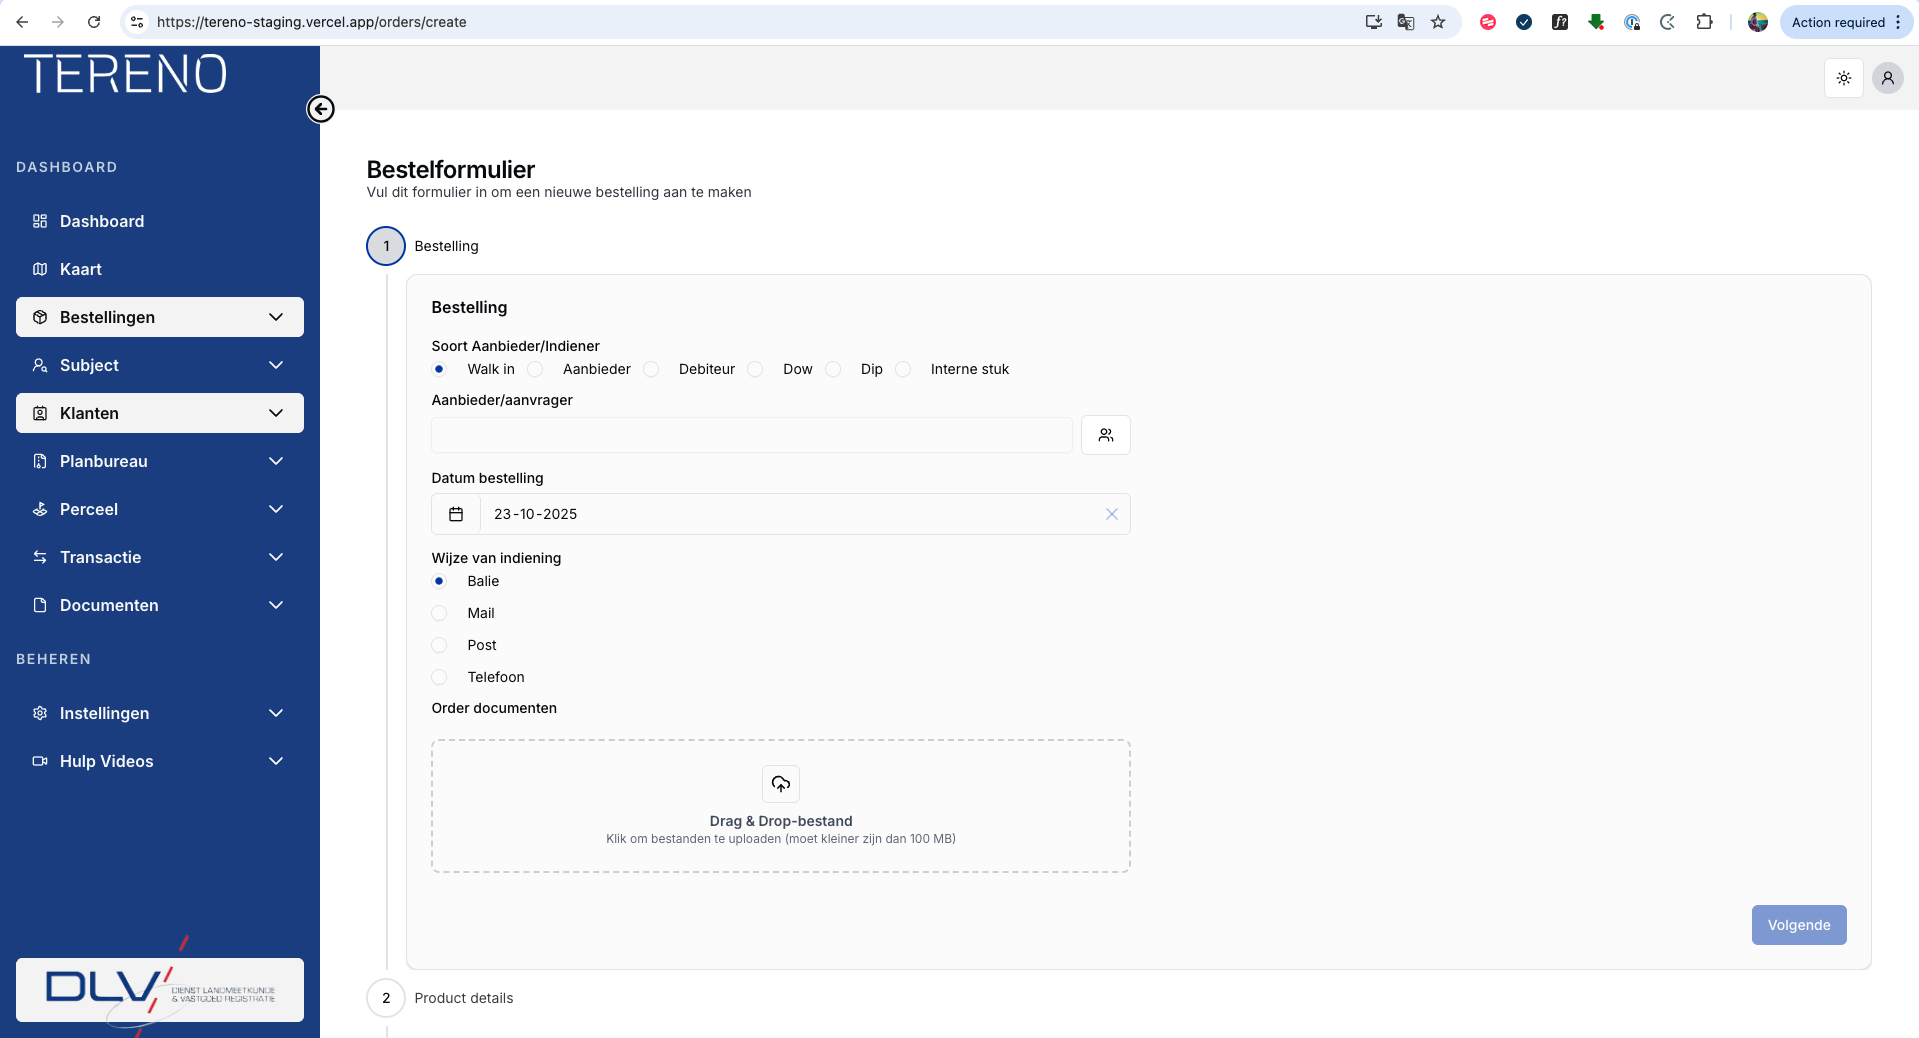
Task: Select the Interne stuk radio option
Action: coord(903,369)
